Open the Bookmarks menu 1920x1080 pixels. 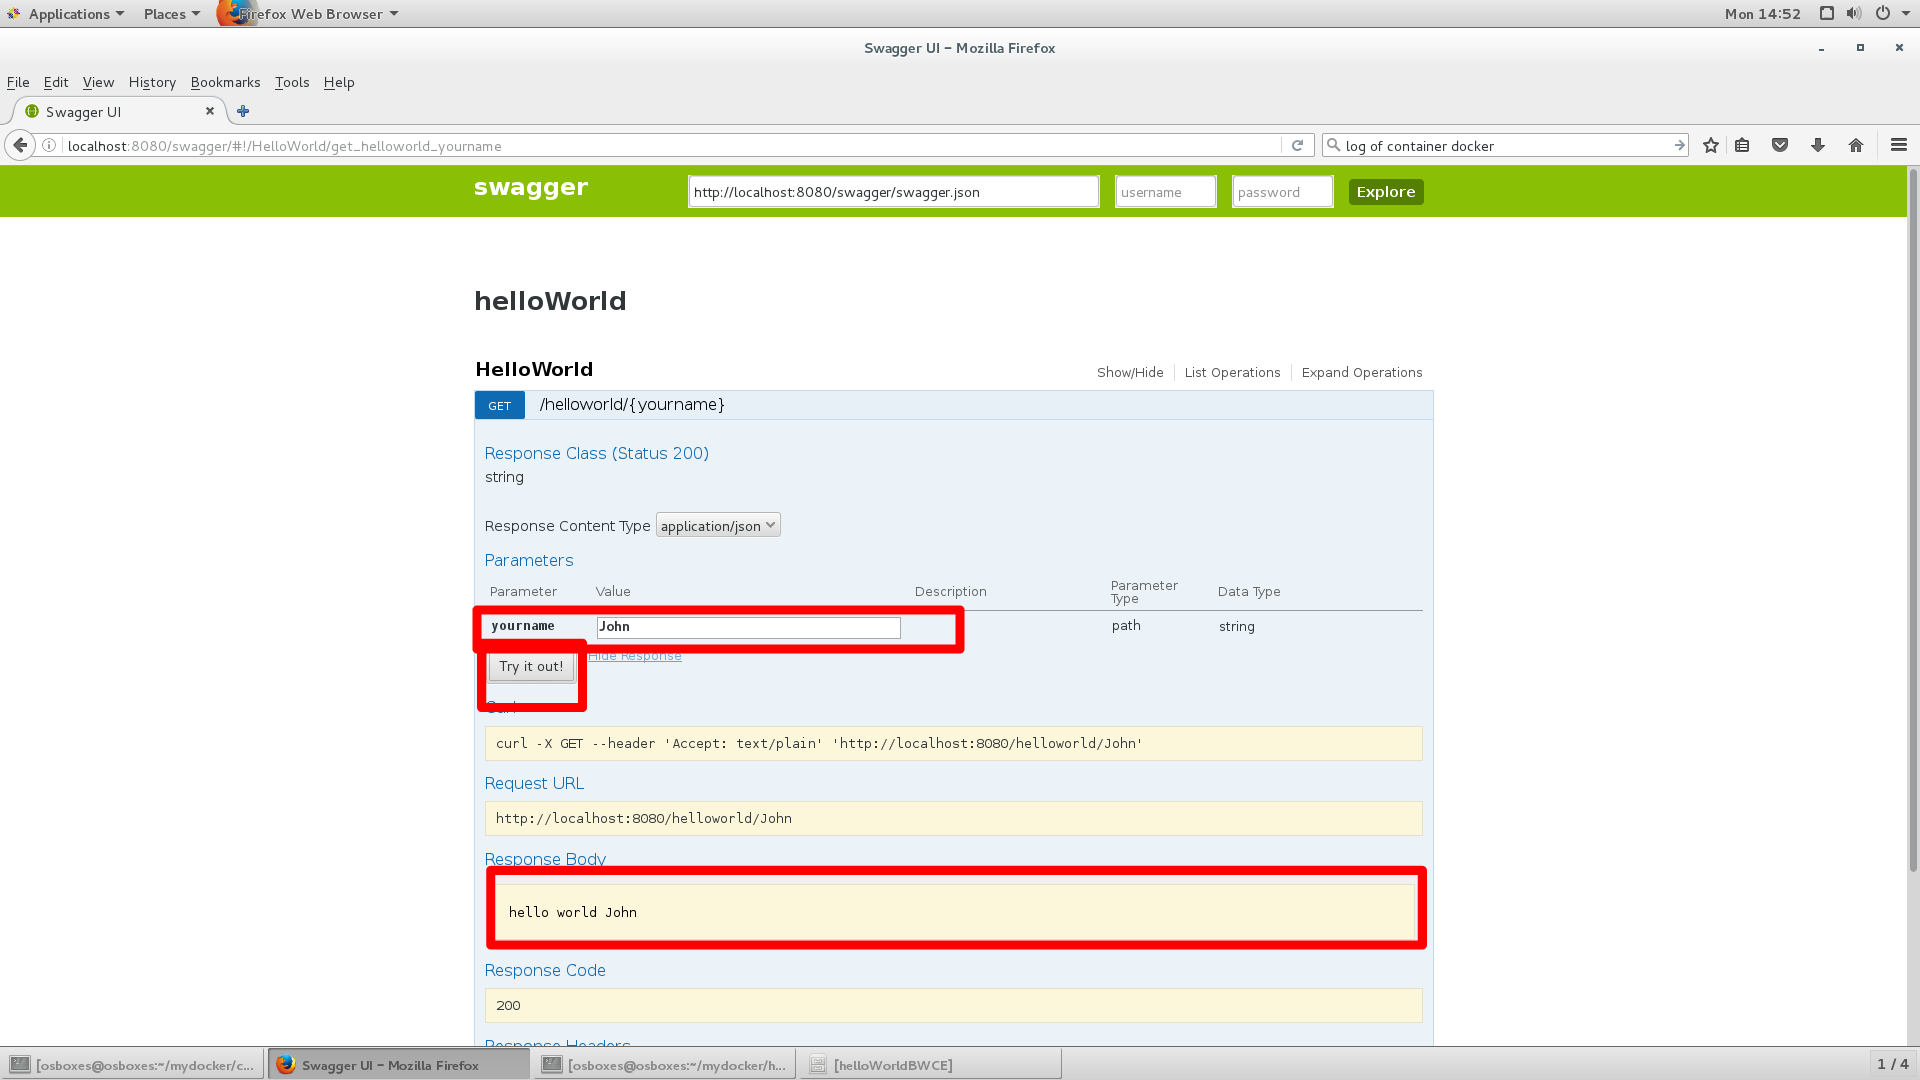[225, 82]
